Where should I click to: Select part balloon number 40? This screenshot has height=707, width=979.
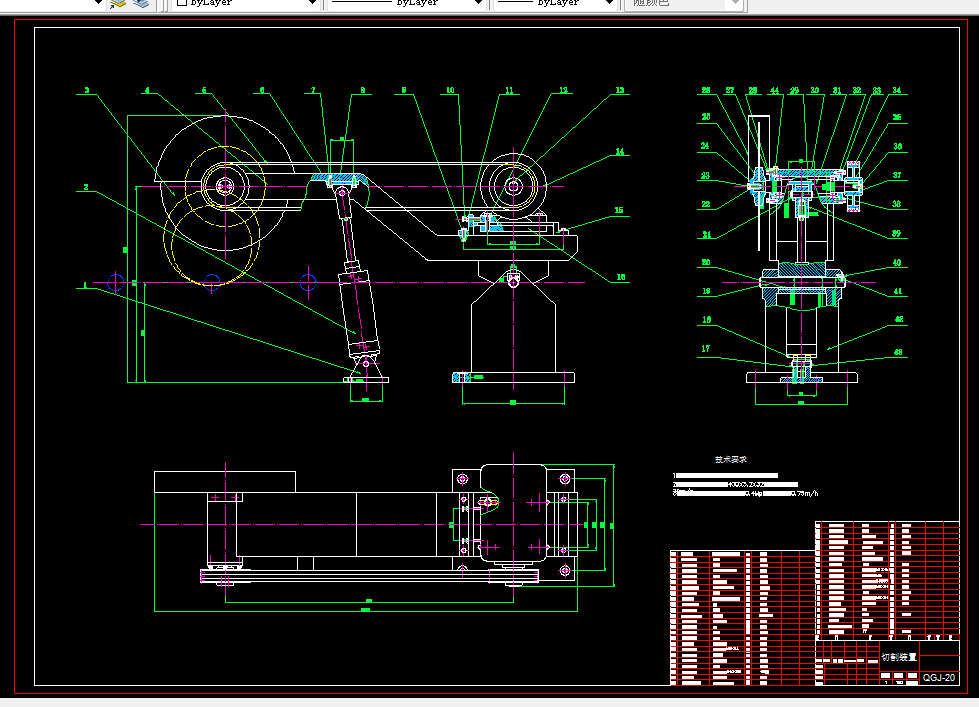(x=897, y=262)
